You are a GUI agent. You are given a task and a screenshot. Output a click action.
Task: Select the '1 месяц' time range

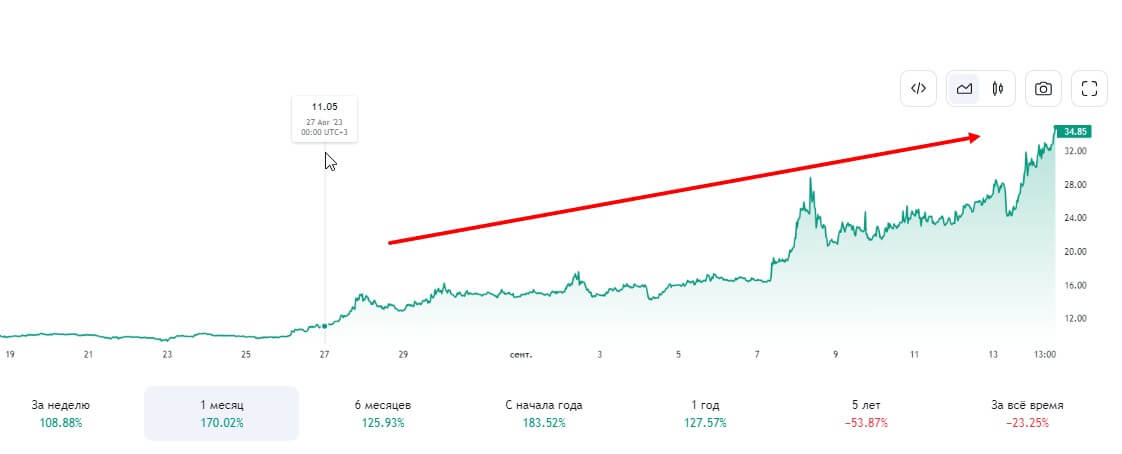[x=221, y=413]
